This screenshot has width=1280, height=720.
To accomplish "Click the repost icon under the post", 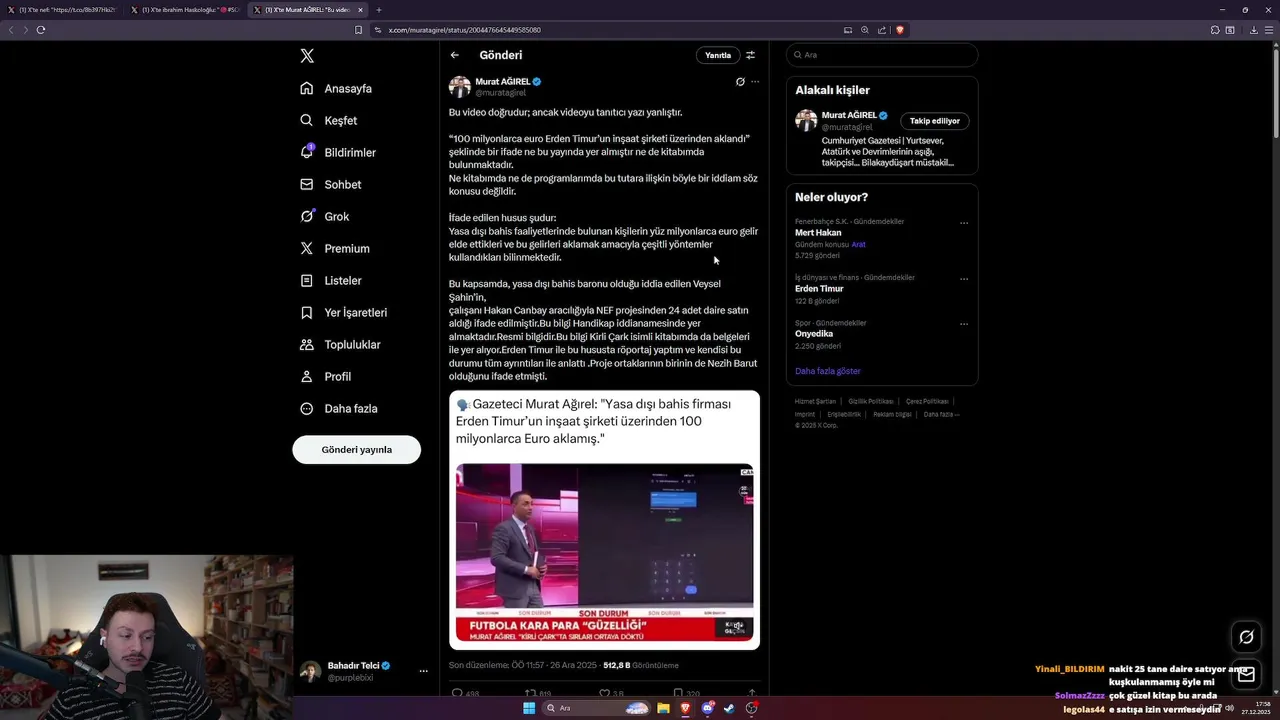I will click(x=530, y=692).
